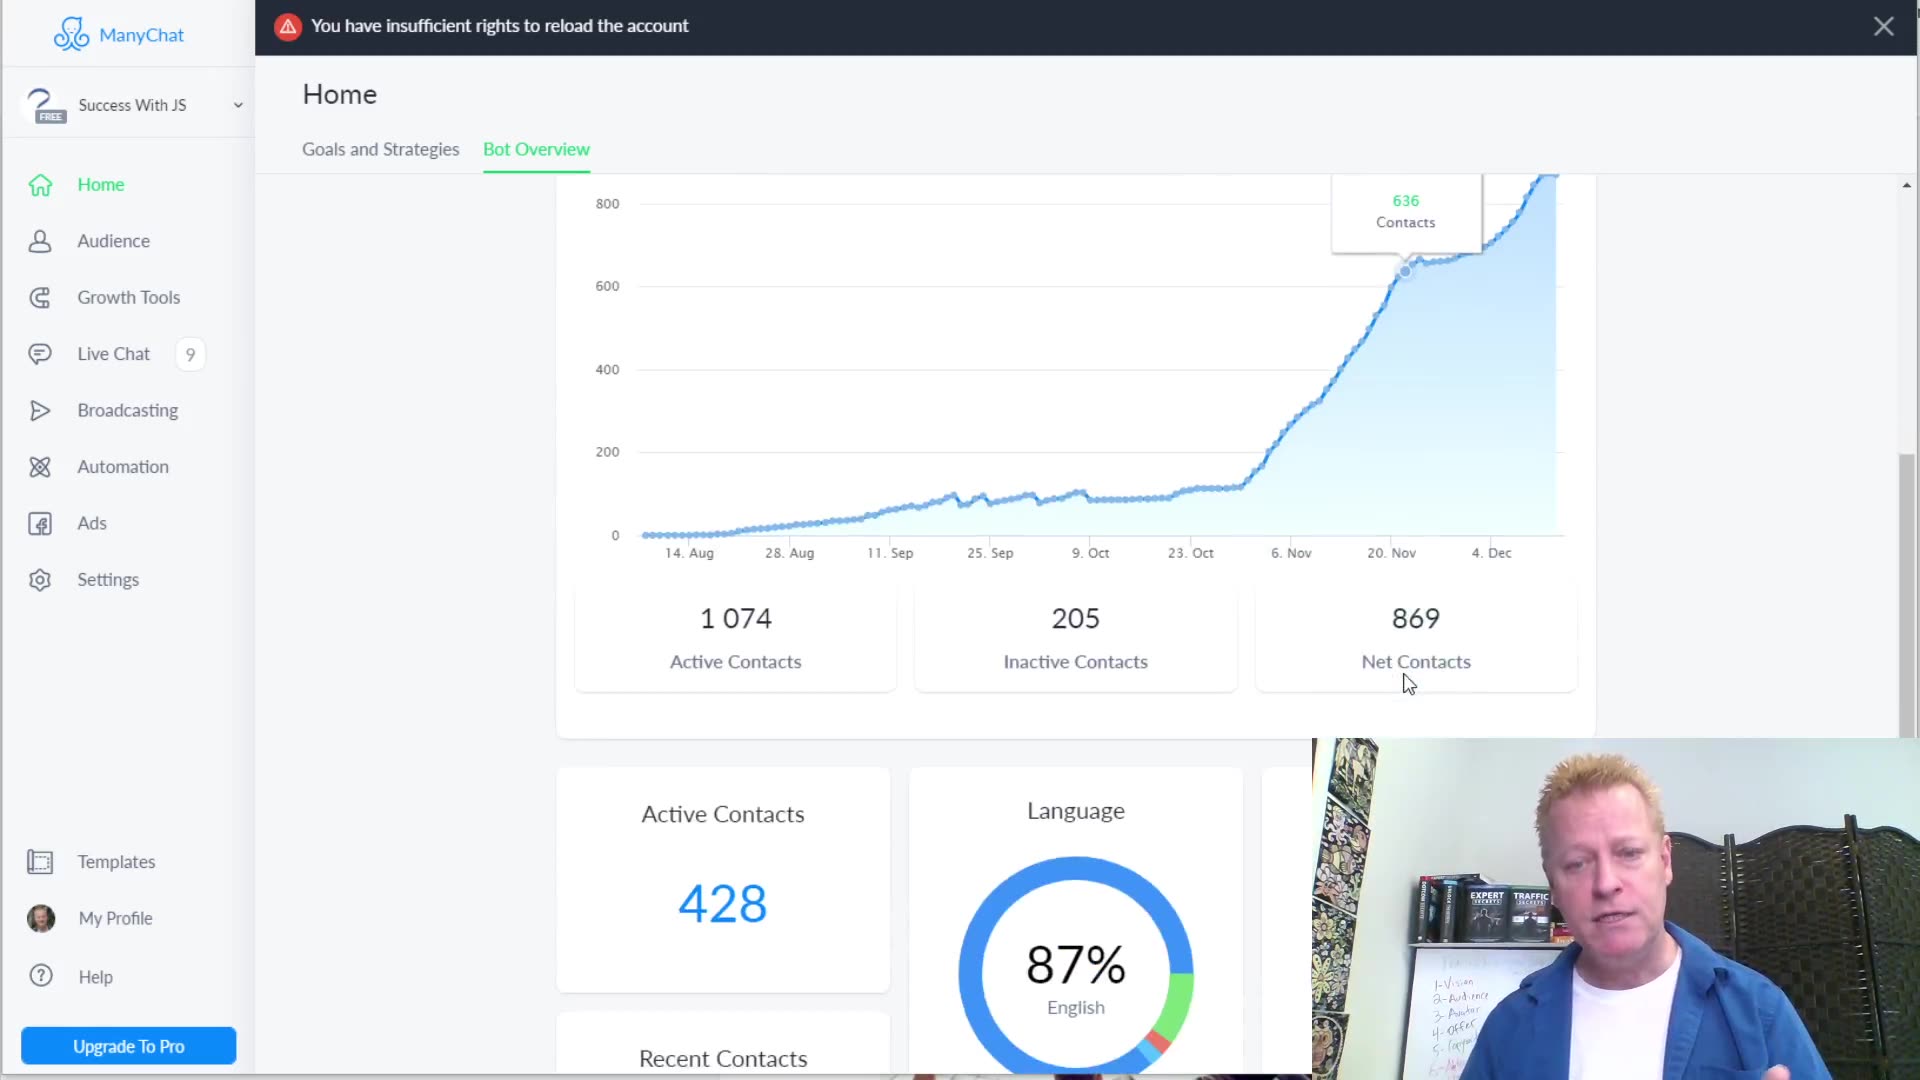Click the 869 Net Contacts card
The height and width of the screenshot is (1080, 1920).
pos(1416,638)
